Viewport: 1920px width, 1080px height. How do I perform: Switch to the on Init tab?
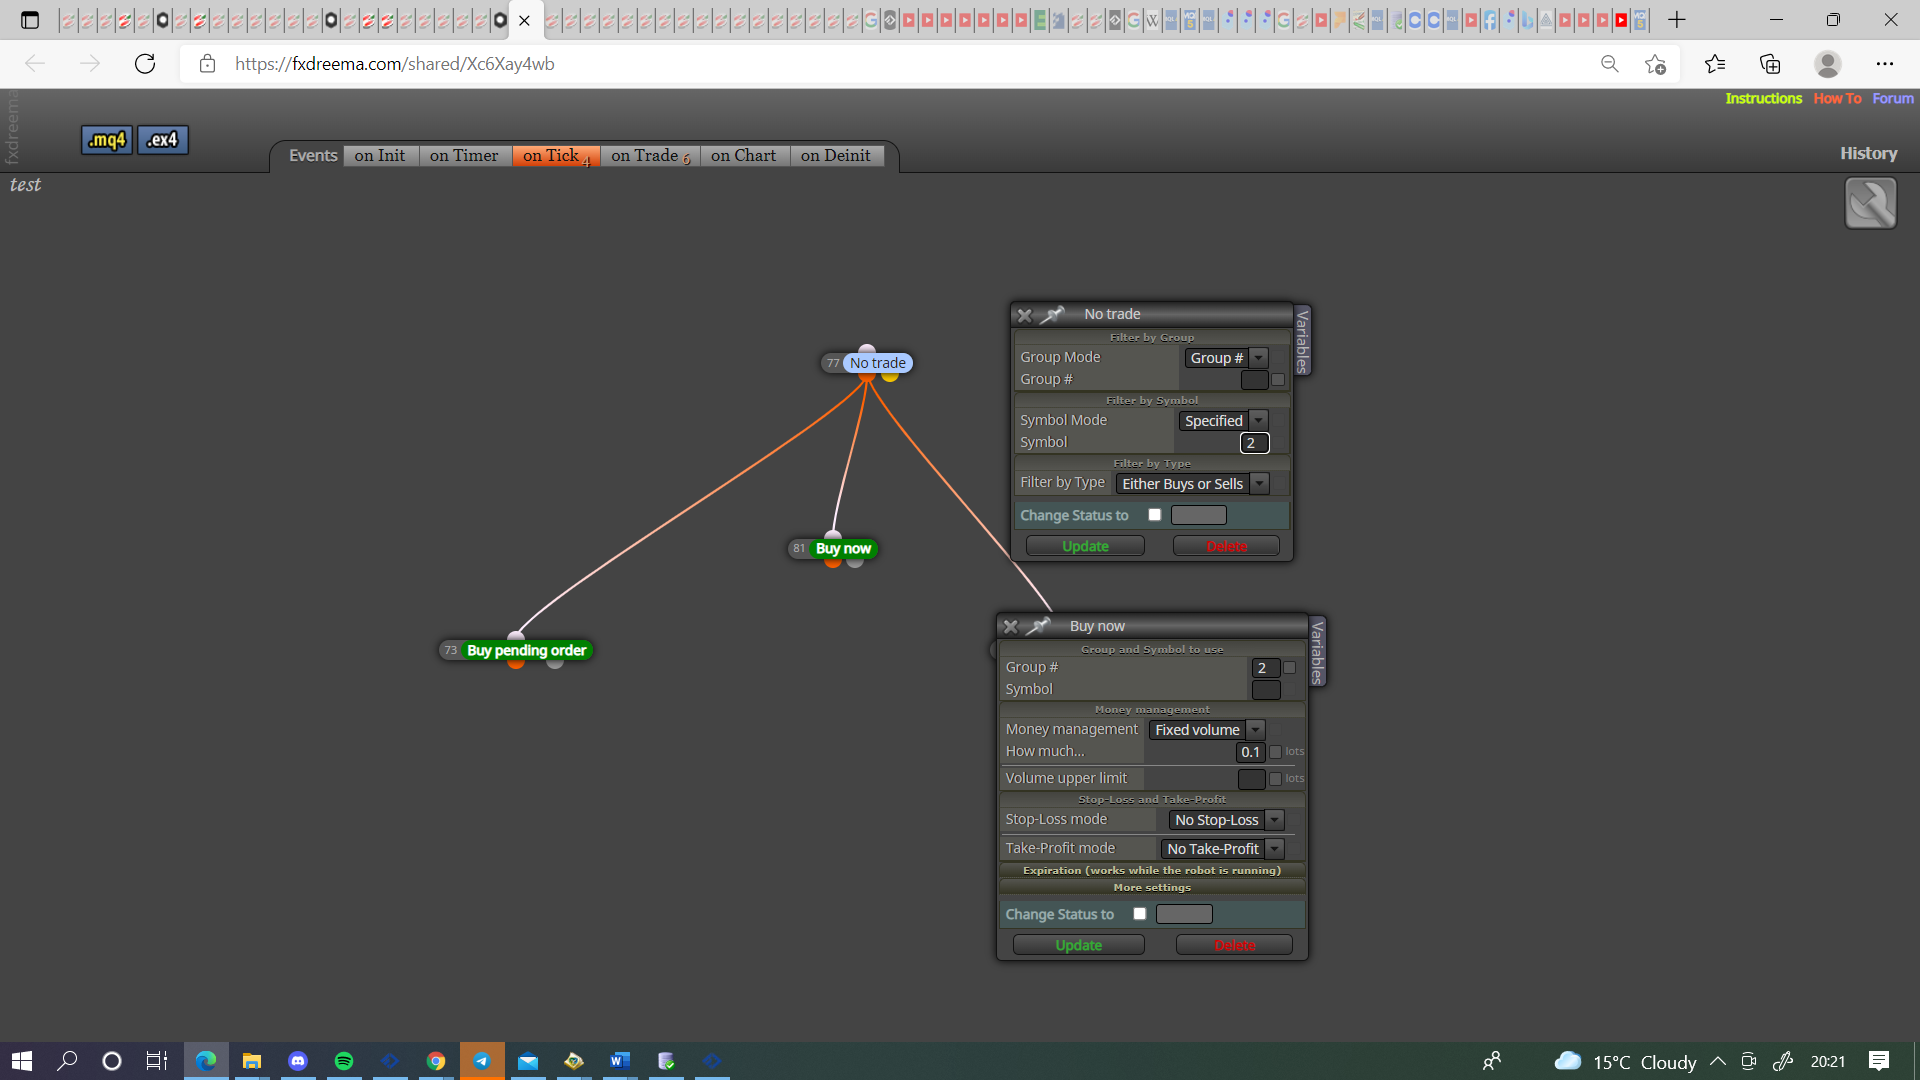click(x=380, y=156)
